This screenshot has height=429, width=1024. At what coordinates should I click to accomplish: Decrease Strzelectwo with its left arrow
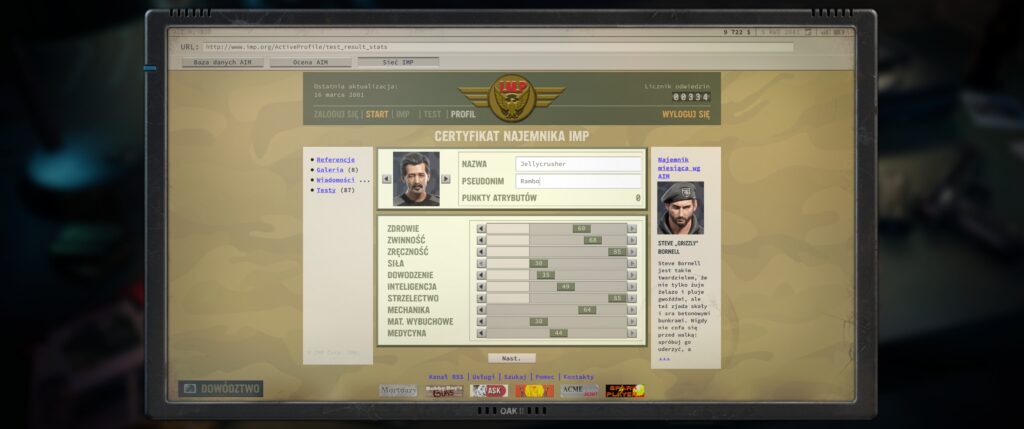pyautogui.click(x=481, y=298)
